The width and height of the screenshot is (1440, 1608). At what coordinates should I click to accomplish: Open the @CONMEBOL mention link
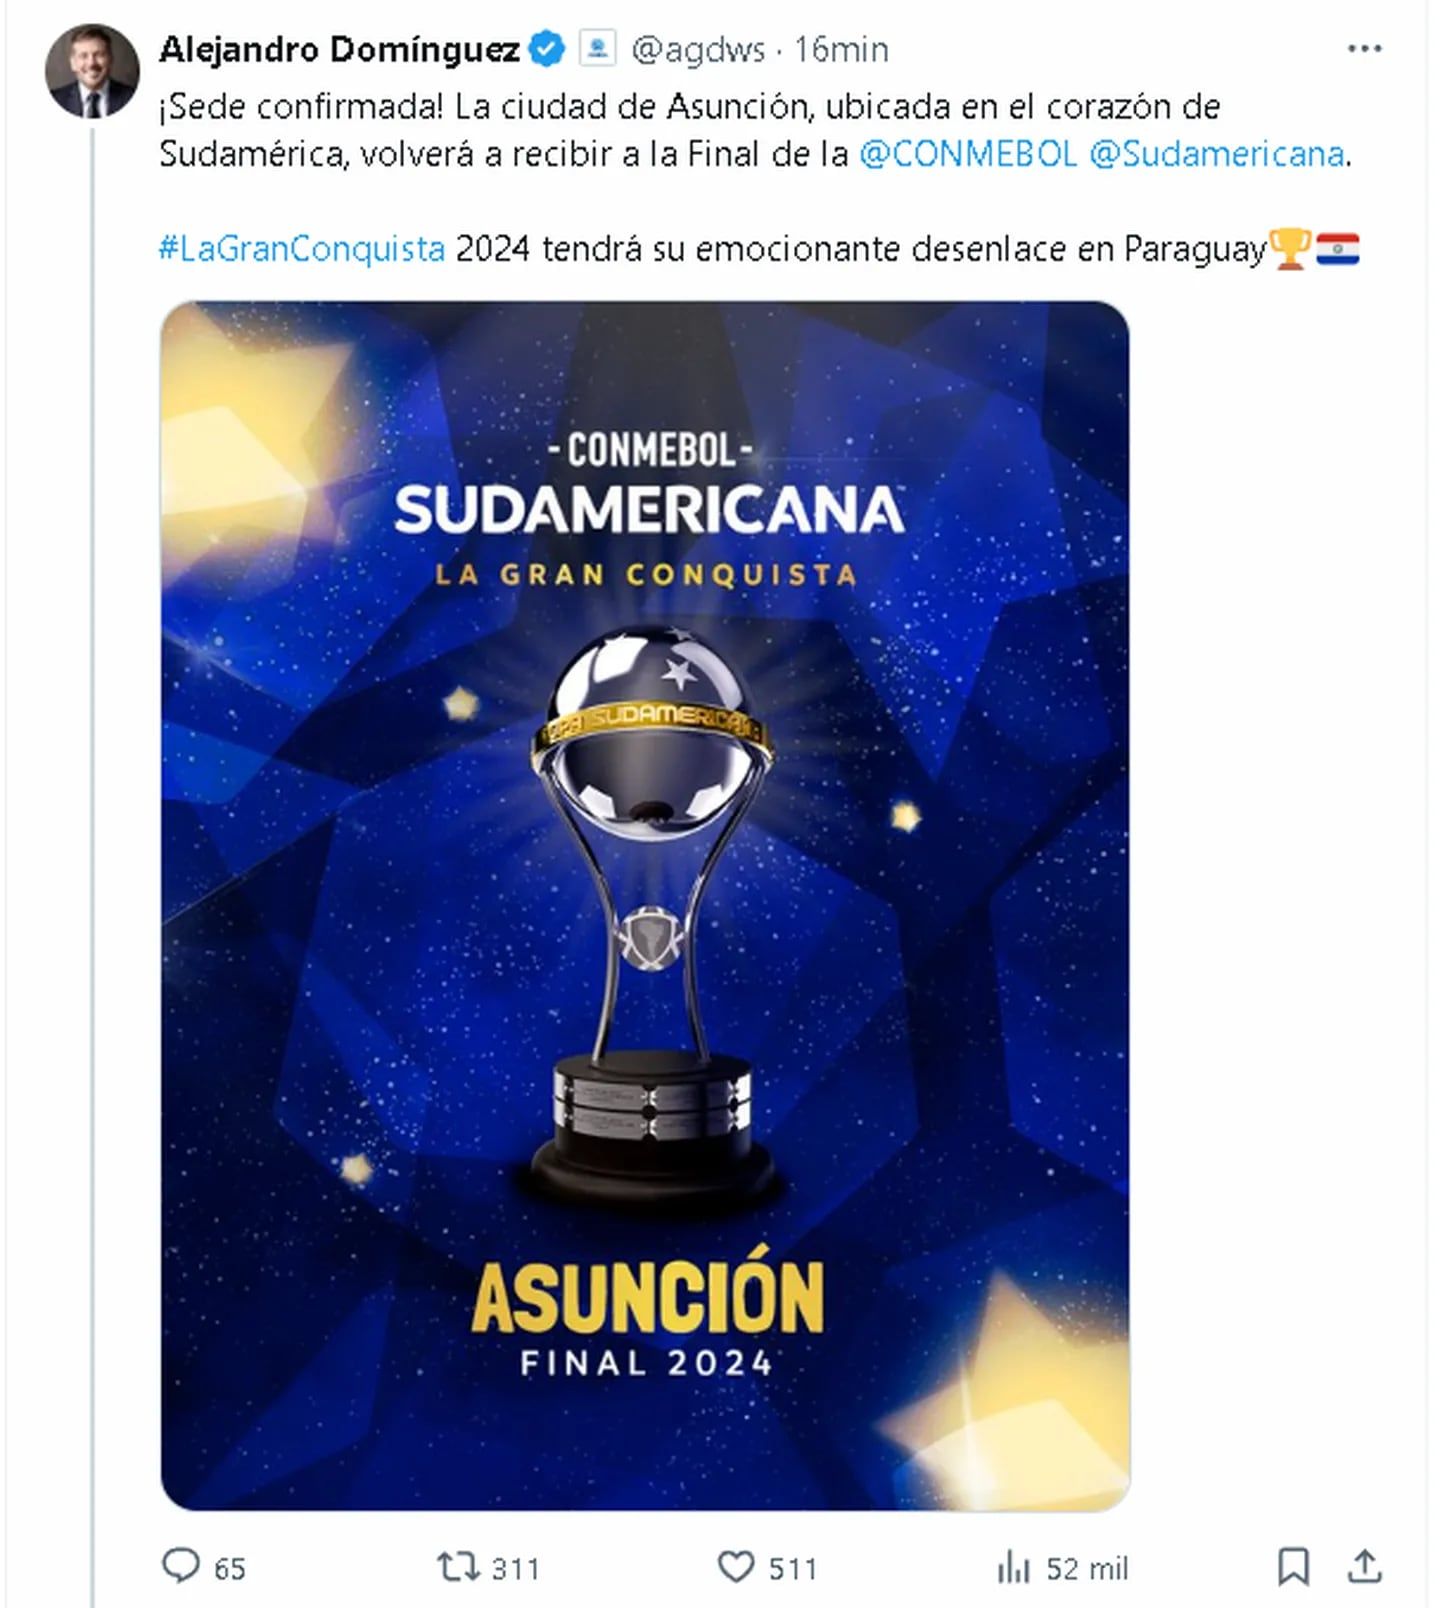[x=968, y=154]
